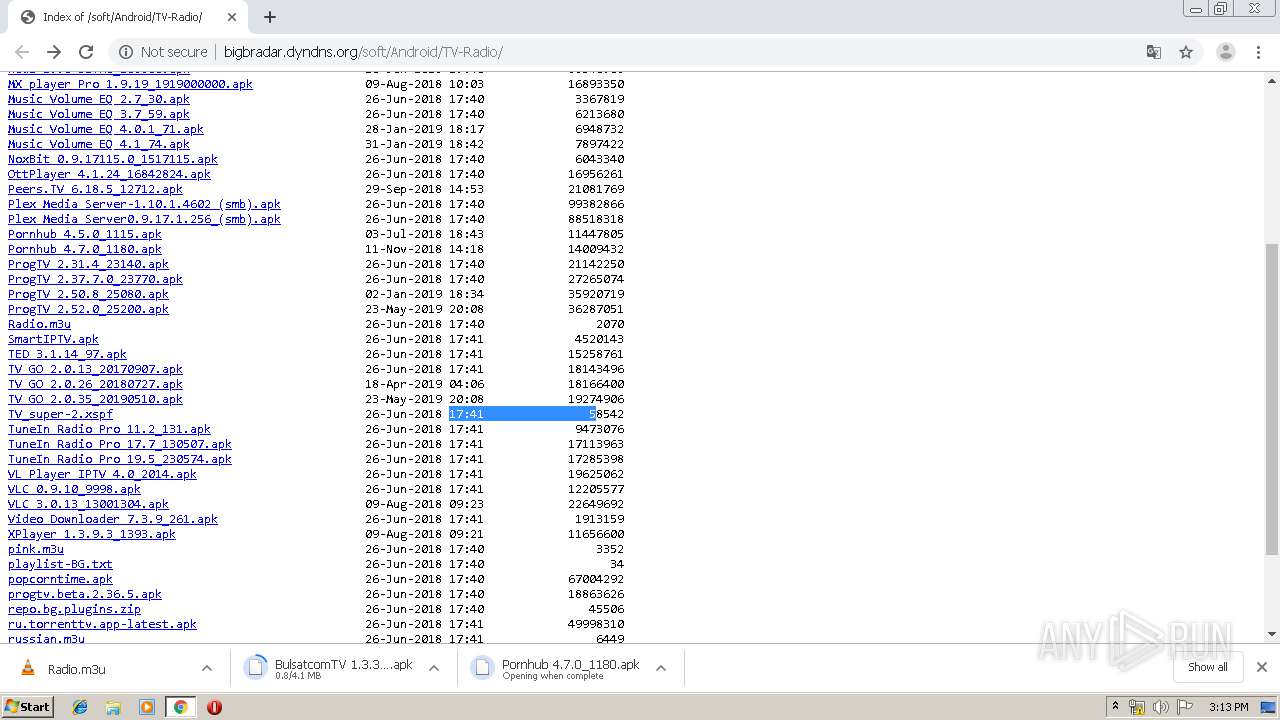Image resolution: width=1280 pixels, height=720 pixels.
Task: Open TV GO 2.0.35_20190510.apk link
Action: tap(95, 399)
